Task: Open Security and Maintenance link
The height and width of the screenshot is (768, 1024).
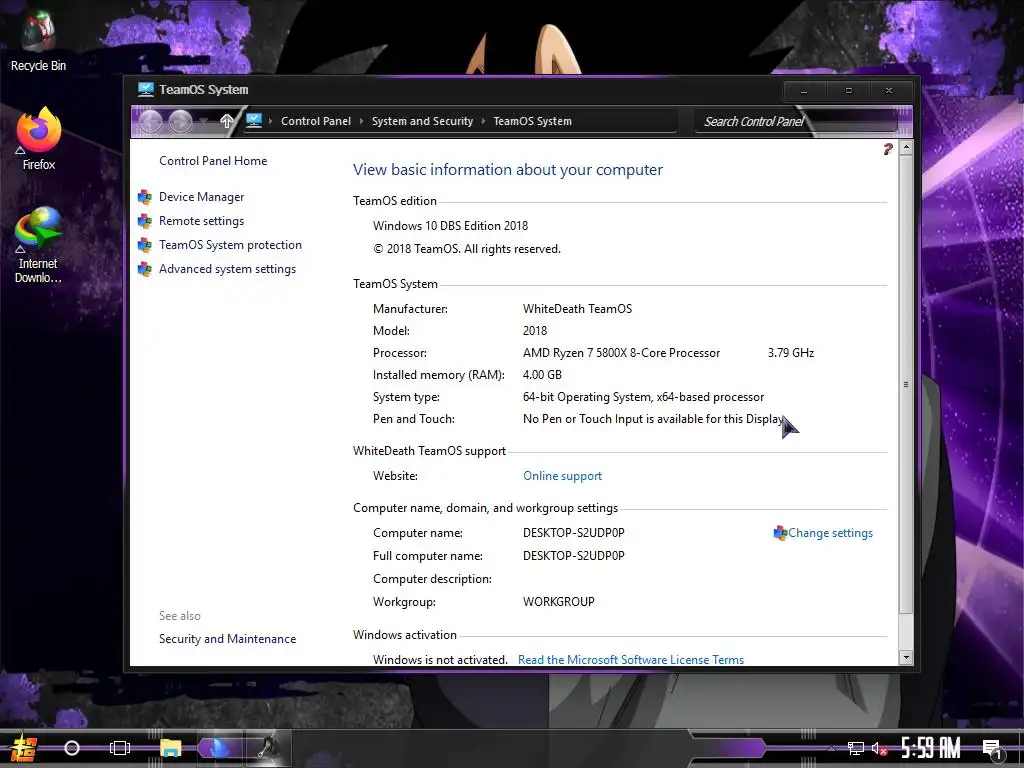Action: [x=227, y=639]
